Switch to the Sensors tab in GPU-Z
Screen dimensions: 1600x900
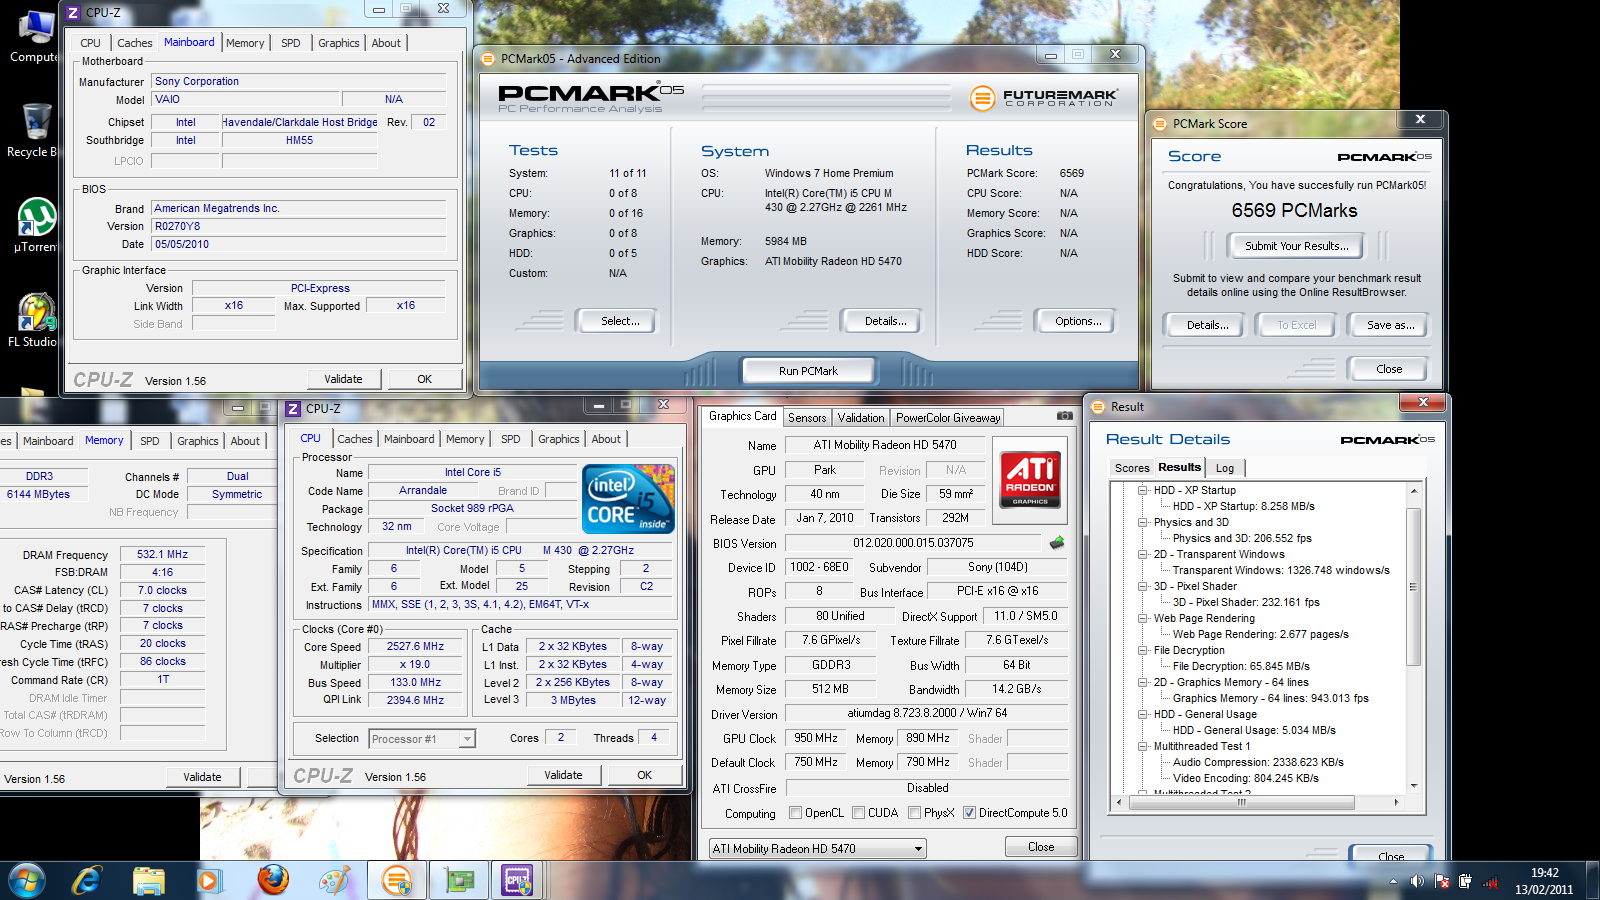[x=807, y=418]
